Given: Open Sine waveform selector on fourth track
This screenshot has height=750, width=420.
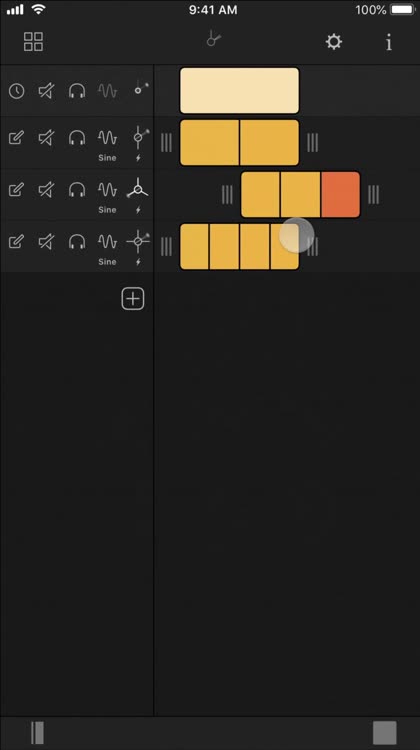Looking at the screenshot, I should pyautogui.click(x=107, y=247).
